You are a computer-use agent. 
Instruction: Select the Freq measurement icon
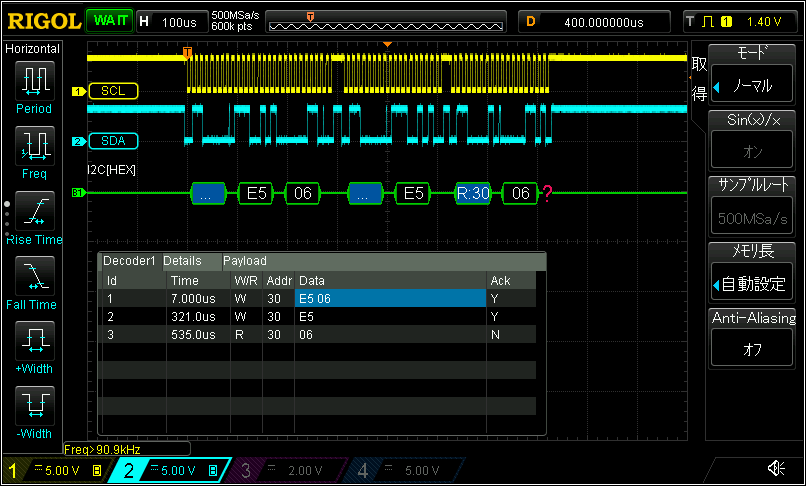pos(34,147)
